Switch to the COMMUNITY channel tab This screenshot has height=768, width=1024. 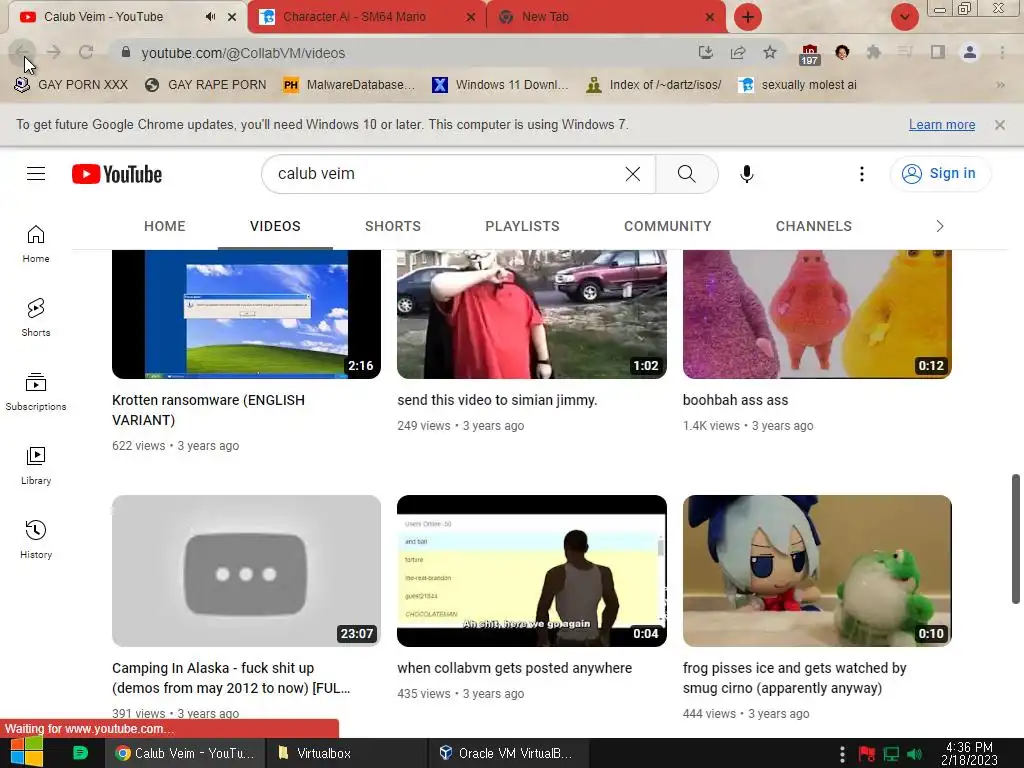667,226
